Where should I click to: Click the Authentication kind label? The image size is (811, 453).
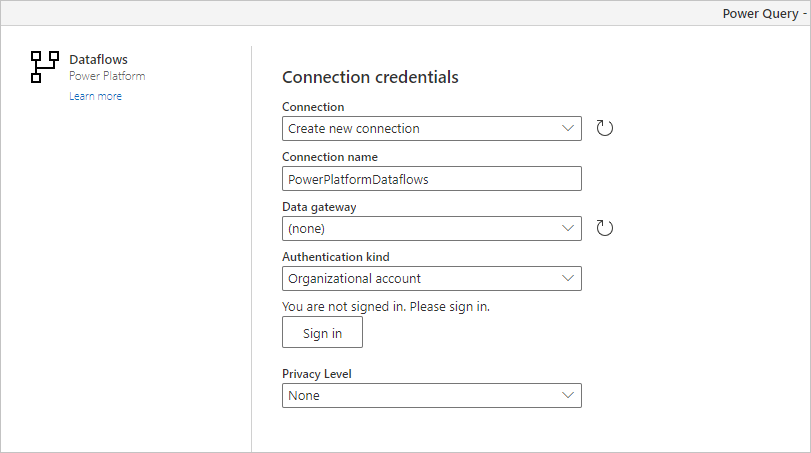coord(335,257)
